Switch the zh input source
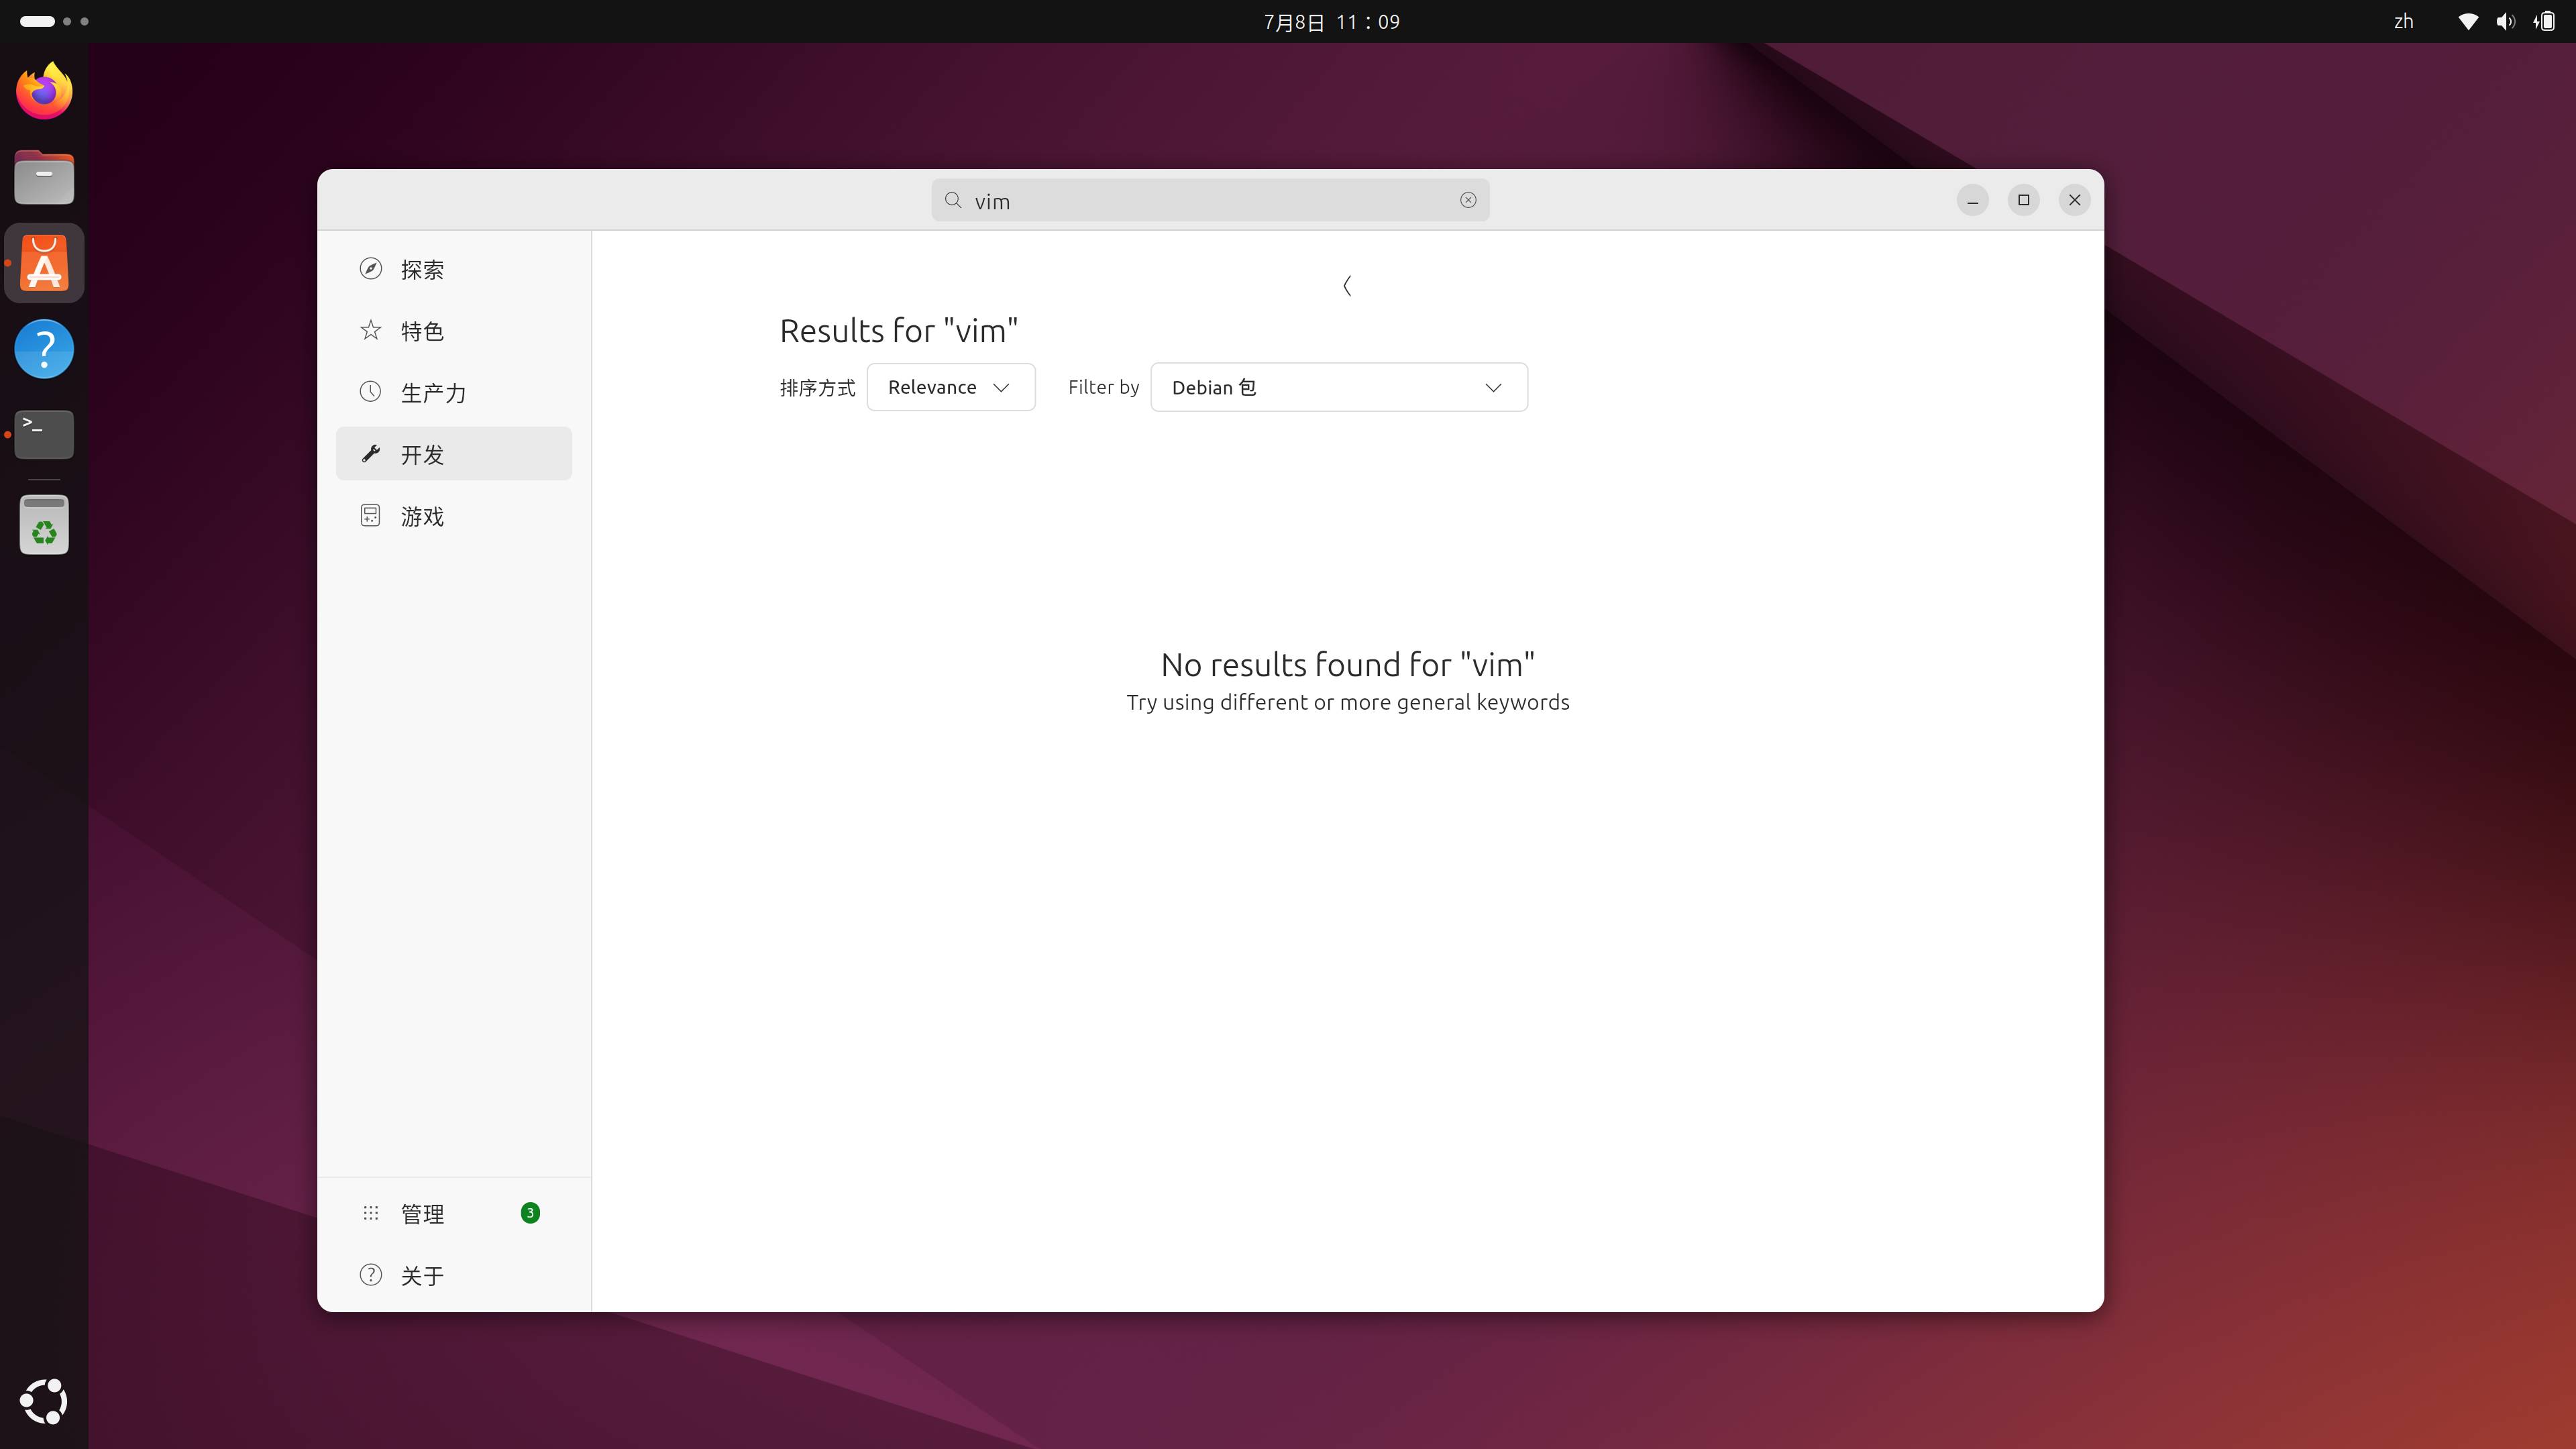The height and width of the screenshot is (1449, 2576). pos(2404,21)
